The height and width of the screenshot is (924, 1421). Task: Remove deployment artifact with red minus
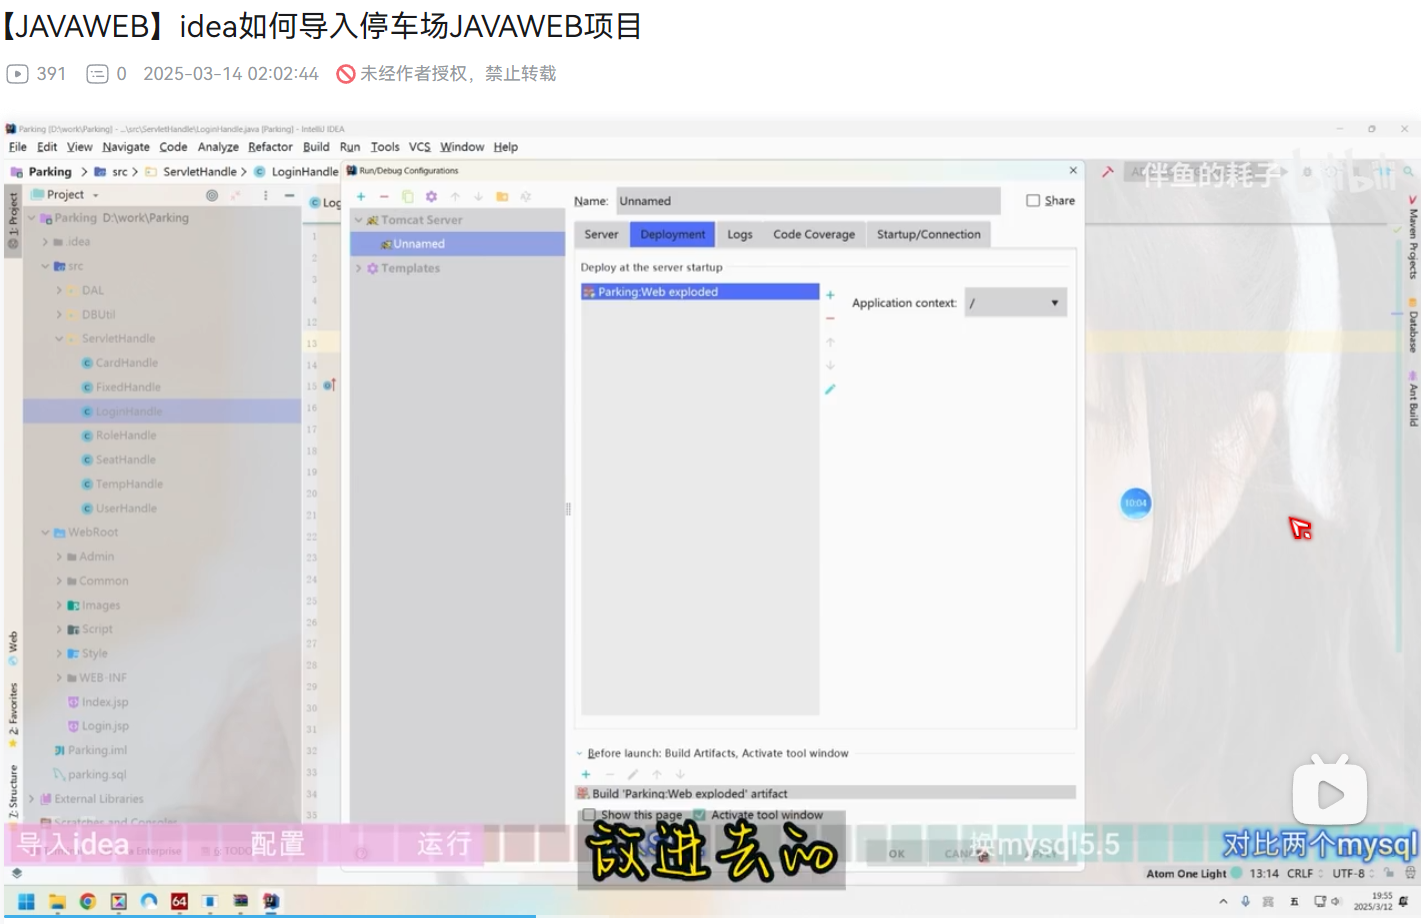830,318
